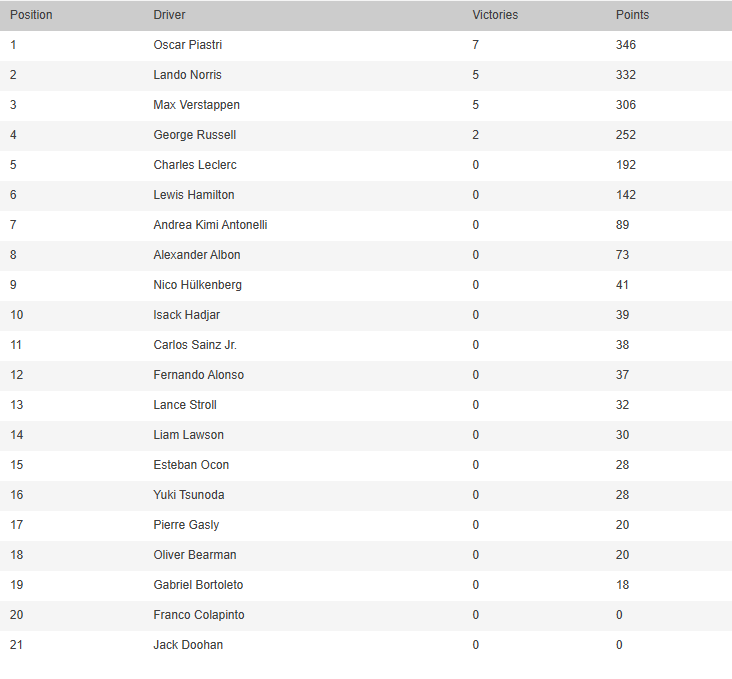This screenshot has height=679, width=732.
Task: Click on Max Verstappen's name
Action: click(x=196, y=105)
